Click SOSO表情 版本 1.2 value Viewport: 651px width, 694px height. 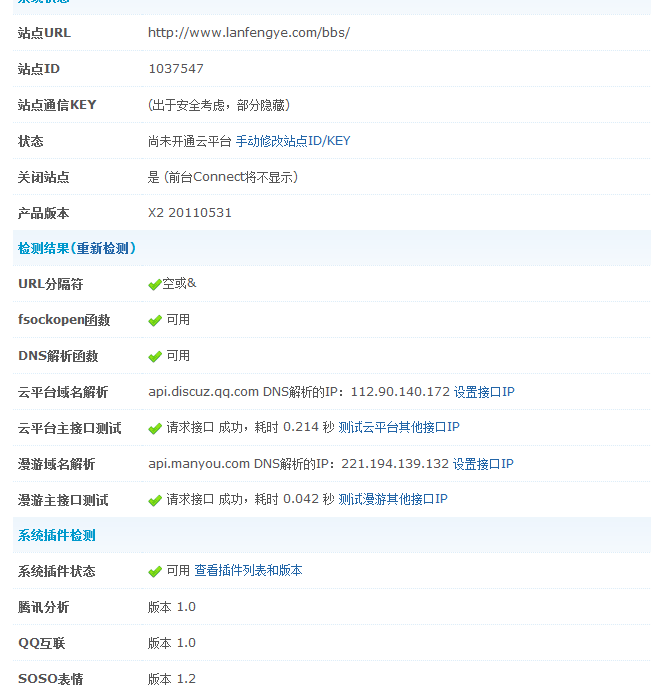172,679
